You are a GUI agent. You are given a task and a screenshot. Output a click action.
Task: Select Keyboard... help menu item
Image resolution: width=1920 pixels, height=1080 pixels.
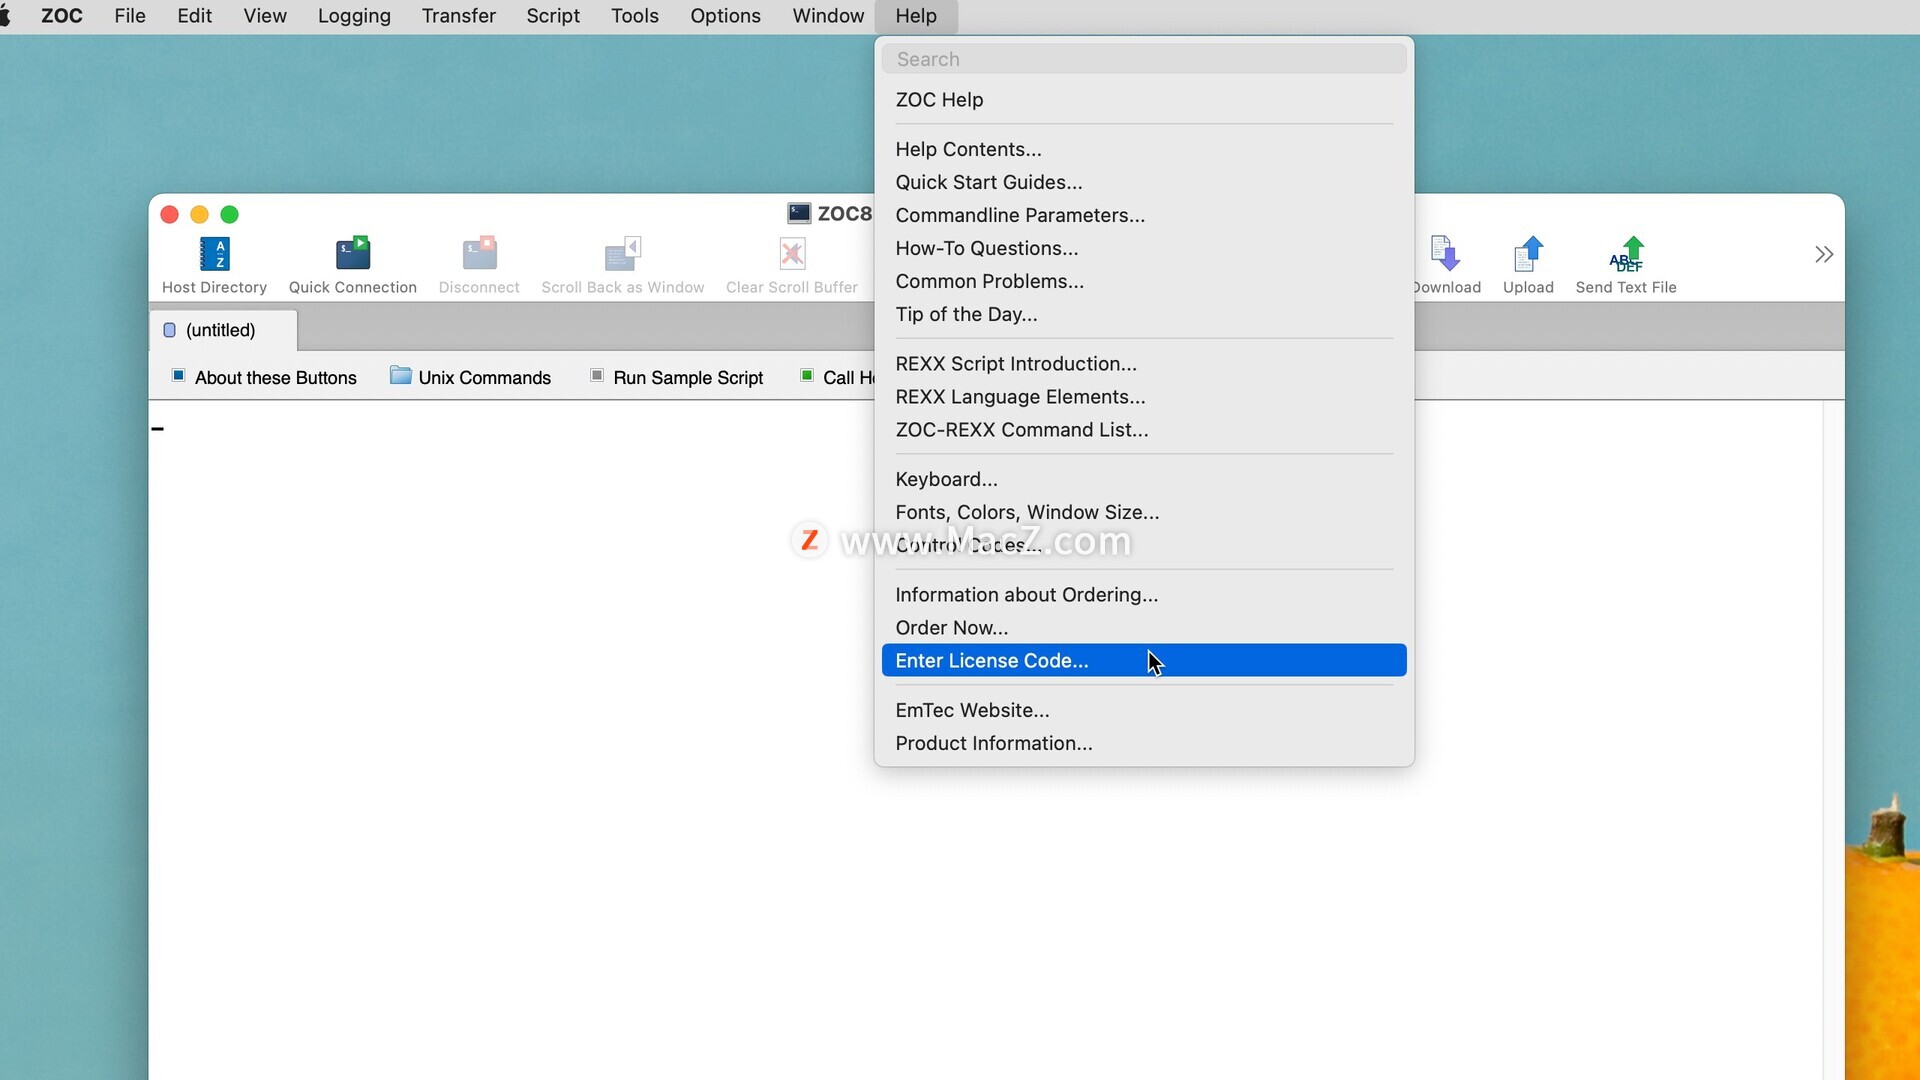tap(1144, 479)
